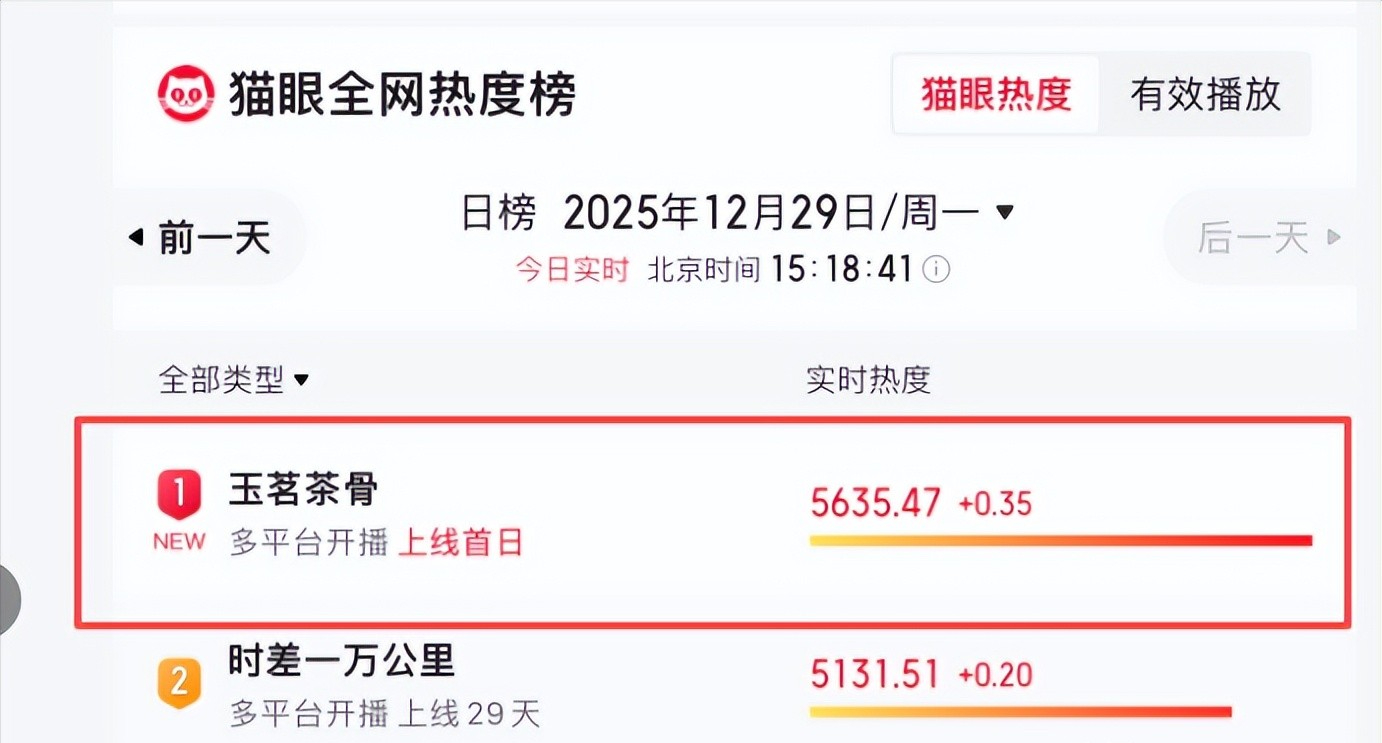
Task: Switch to 有效播放 toggle option
Action: (1205, 95)
